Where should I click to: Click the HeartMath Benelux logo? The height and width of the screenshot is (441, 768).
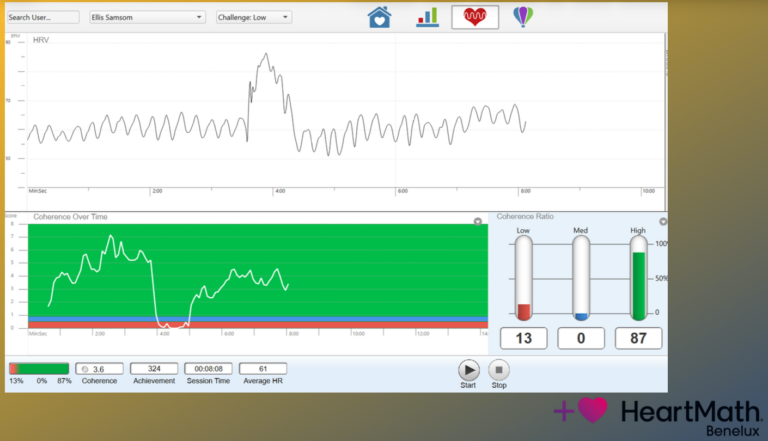(x=658, y=416)
